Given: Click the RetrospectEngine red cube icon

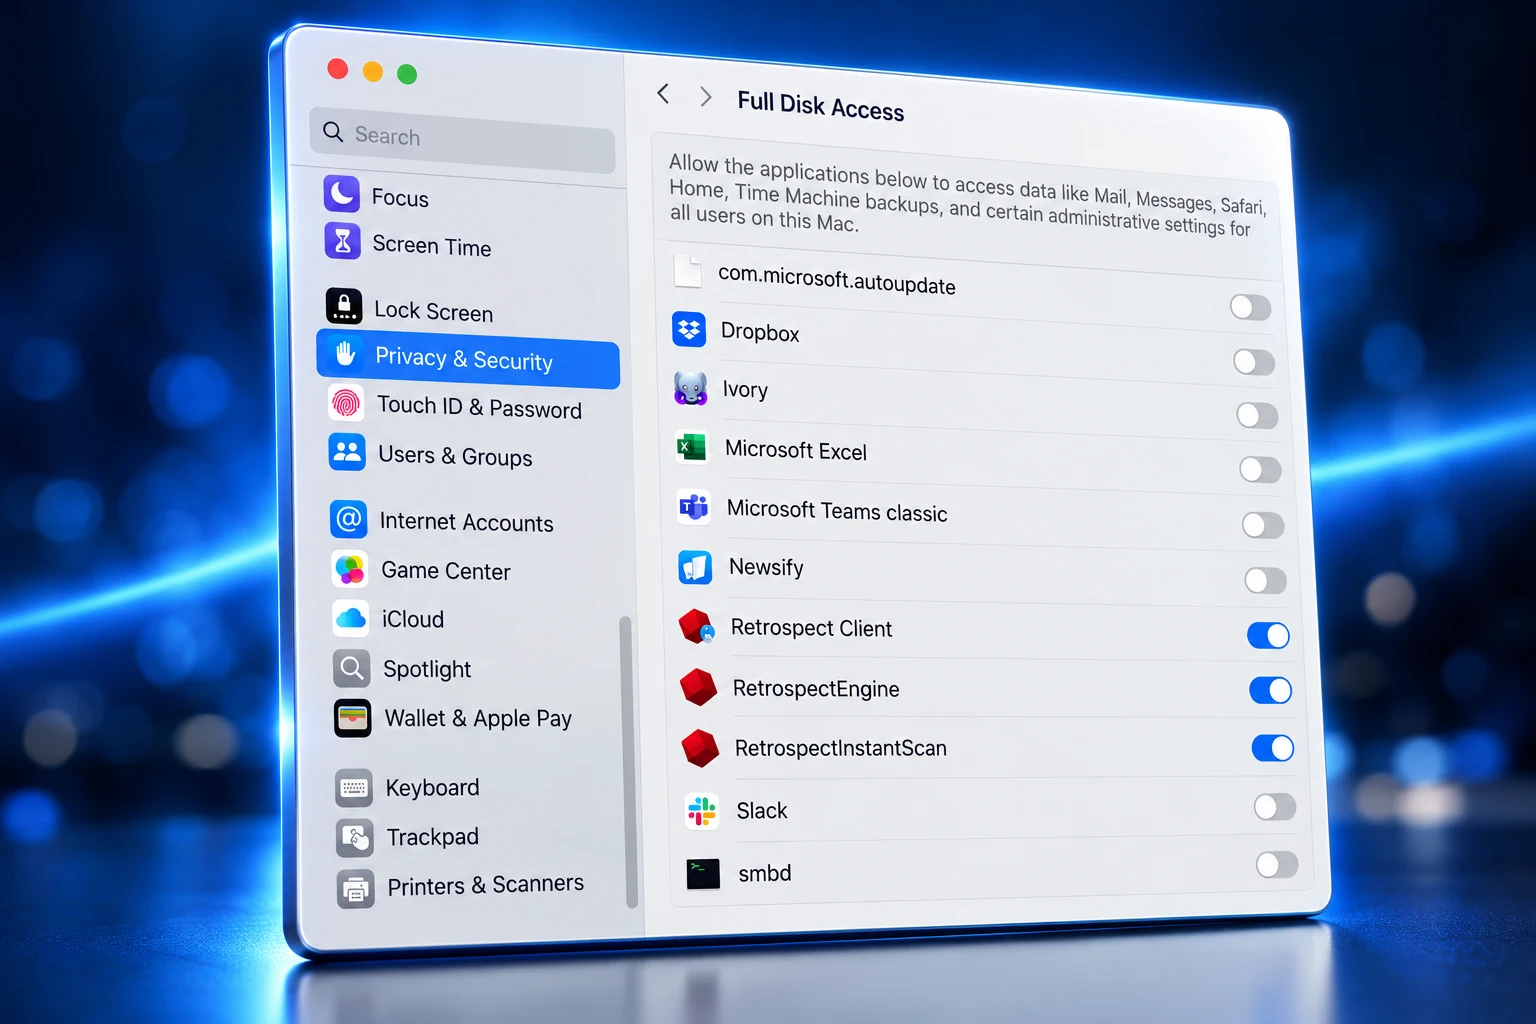Looking at the screenshot, I should (698, 687).
